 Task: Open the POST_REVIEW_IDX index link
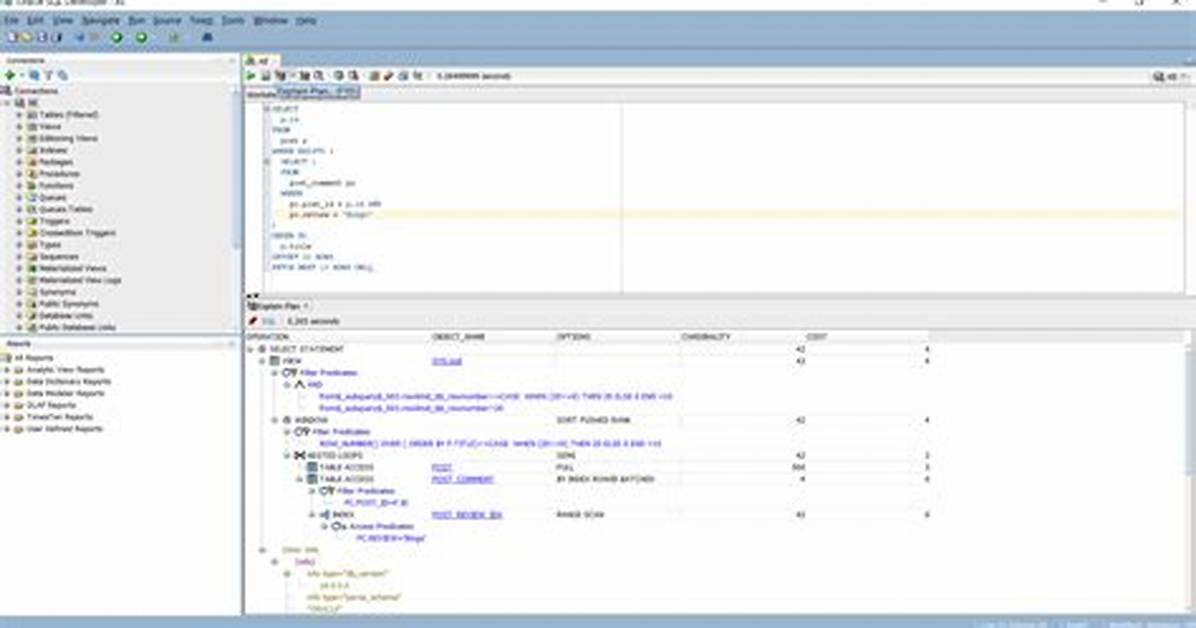point(467,515)
